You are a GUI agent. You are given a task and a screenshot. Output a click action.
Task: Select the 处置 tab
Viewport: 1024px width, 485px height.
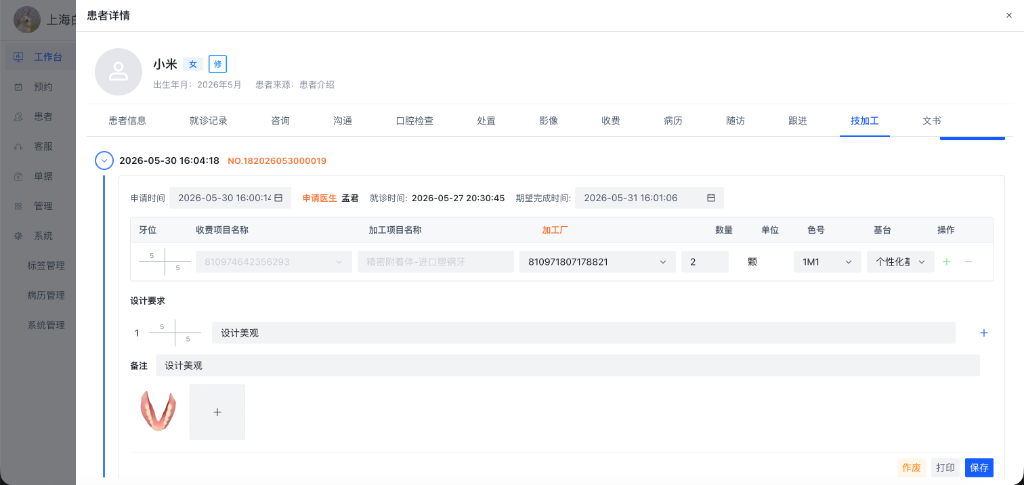(x=486, y=121)
